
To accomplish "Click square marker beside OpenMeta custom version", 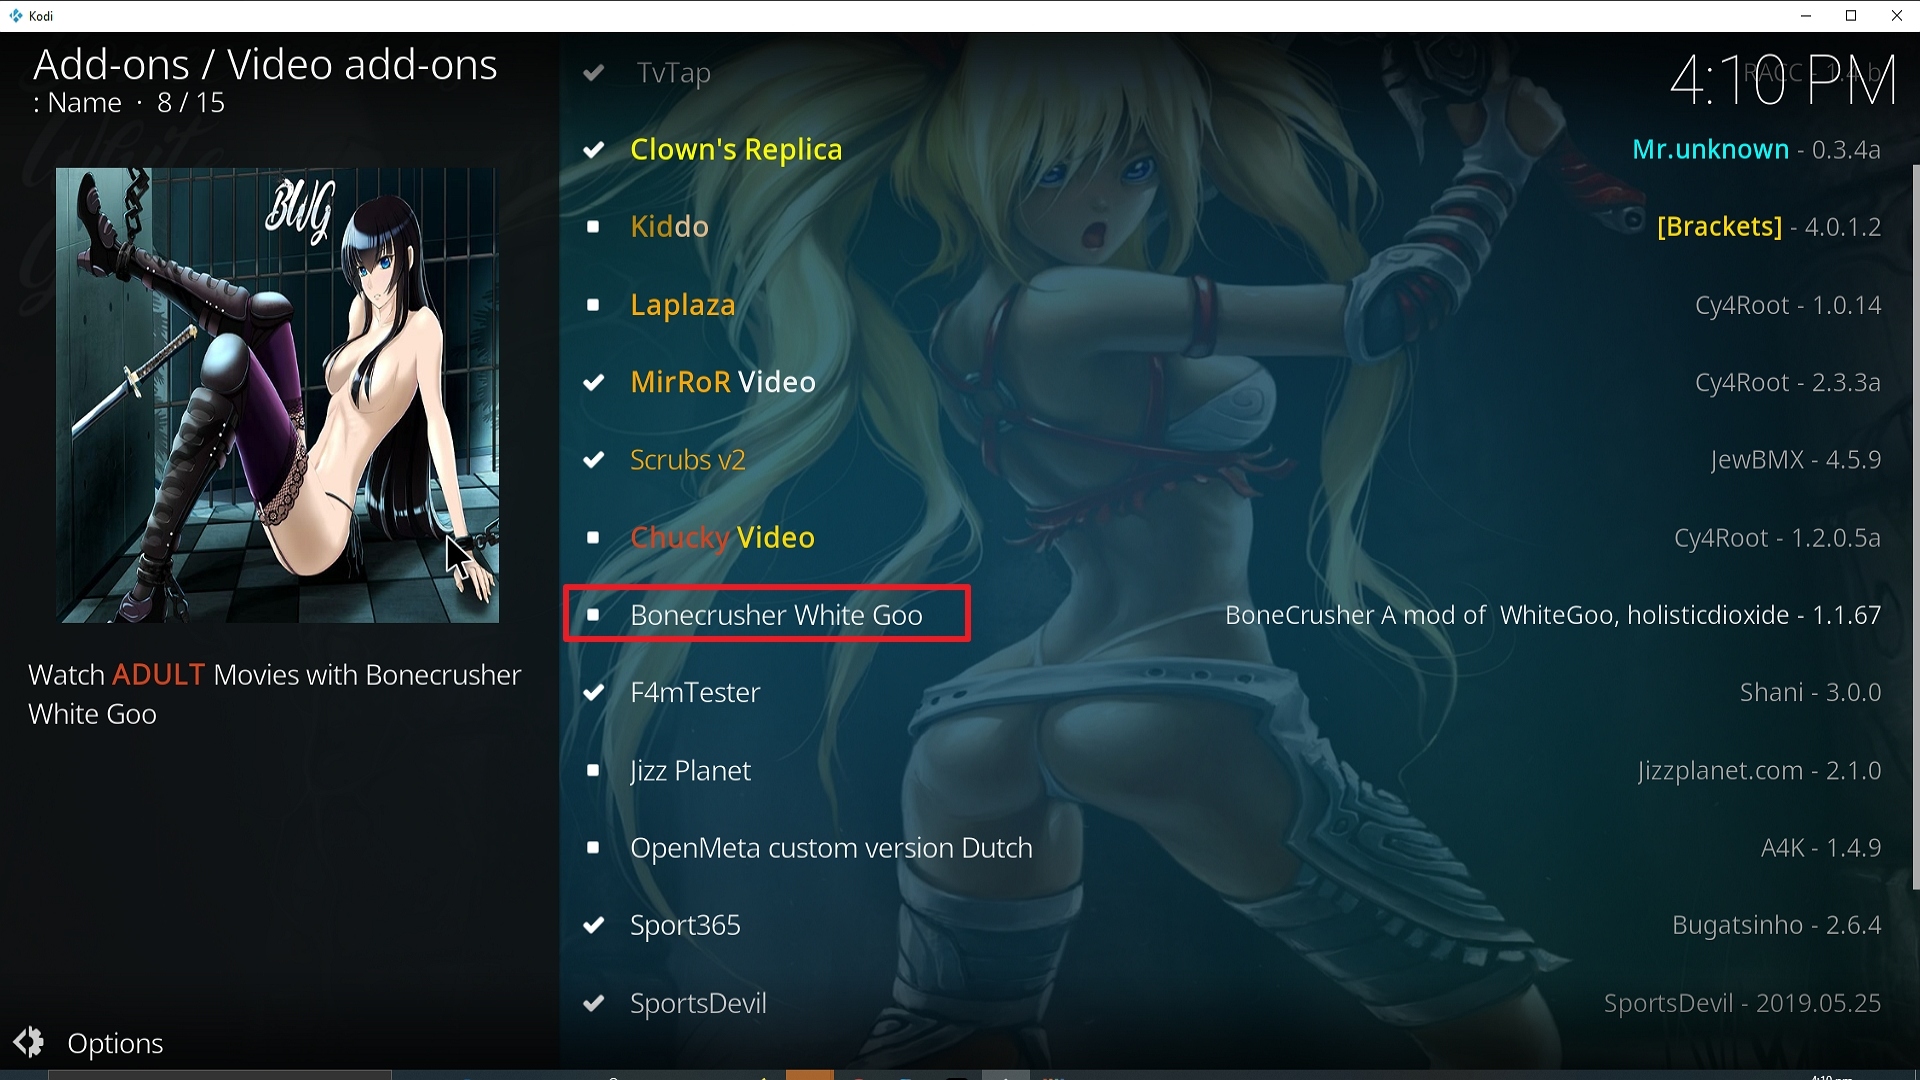I will (593, 848).
